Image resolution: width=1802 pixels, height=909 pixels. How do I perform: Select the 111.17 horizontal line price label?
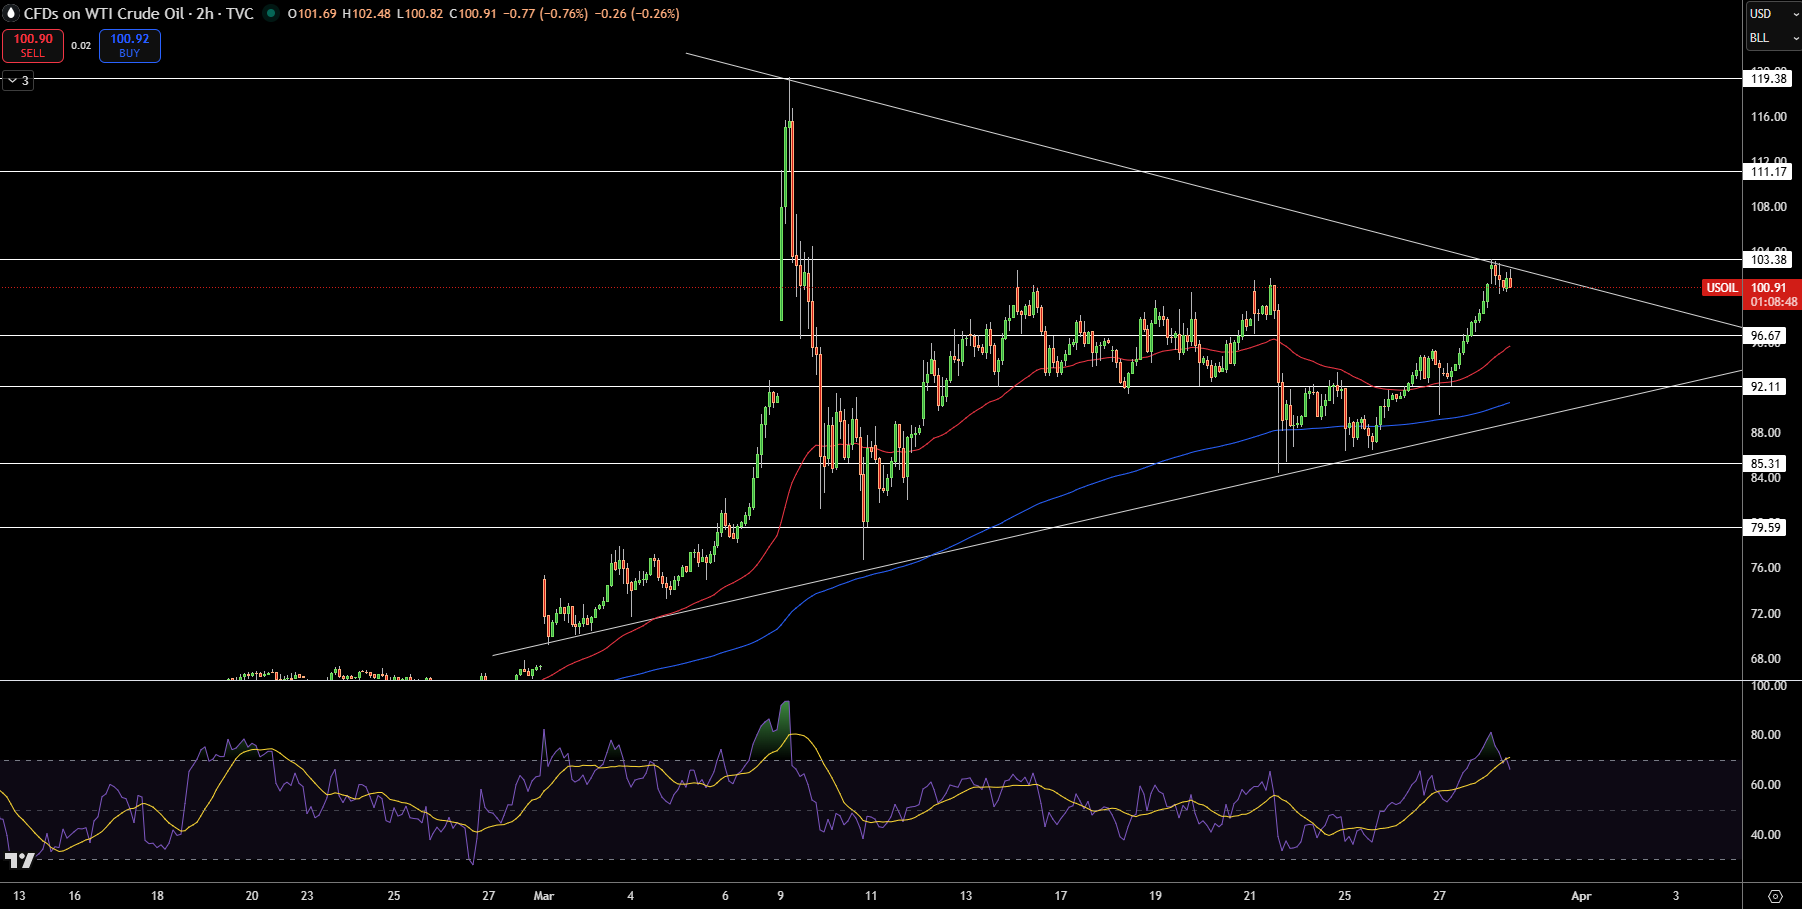tap(1768, 172)
